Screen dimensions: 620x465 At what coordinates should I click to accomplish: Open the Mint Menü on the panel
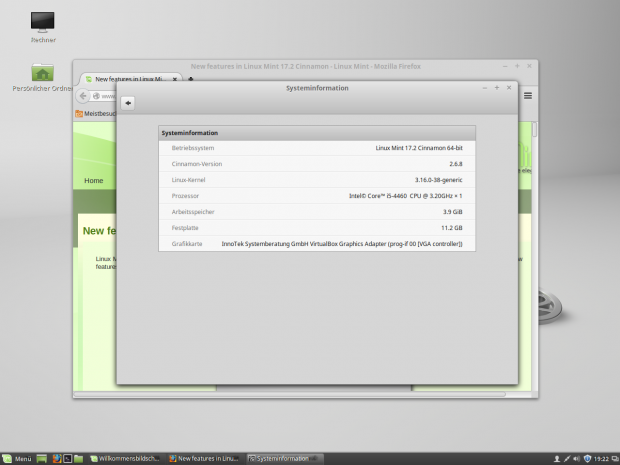tap(17, 459)
